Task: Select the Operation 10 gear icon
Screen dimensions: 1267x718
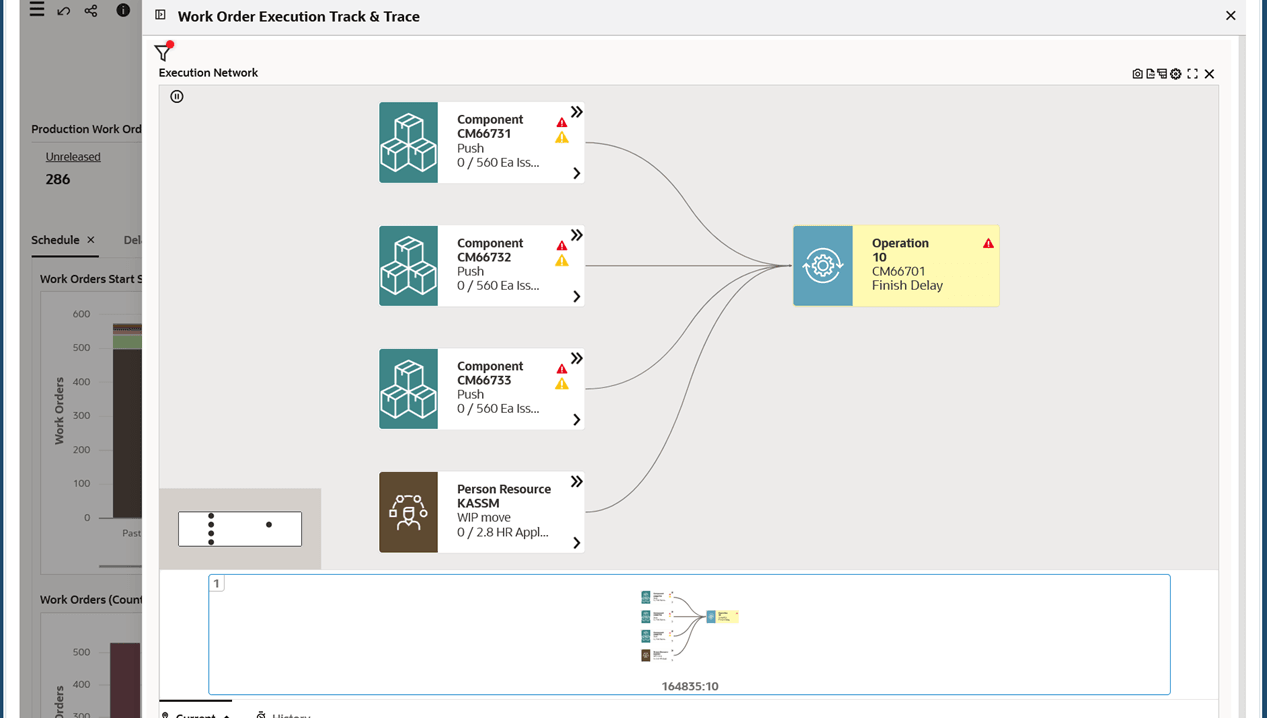Action: (x=823, y=266)
